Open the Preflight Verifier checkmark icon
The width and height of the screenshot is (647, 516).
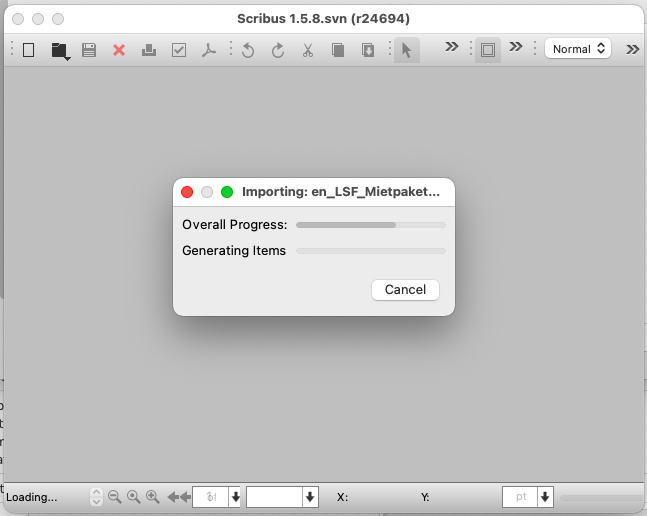click(179, 49)
